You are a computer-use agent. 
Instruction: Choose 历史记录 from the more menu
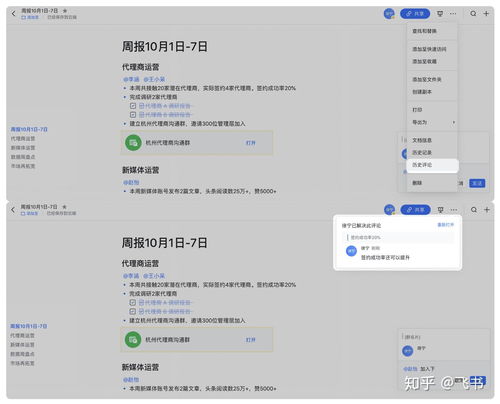click(422, 153)
